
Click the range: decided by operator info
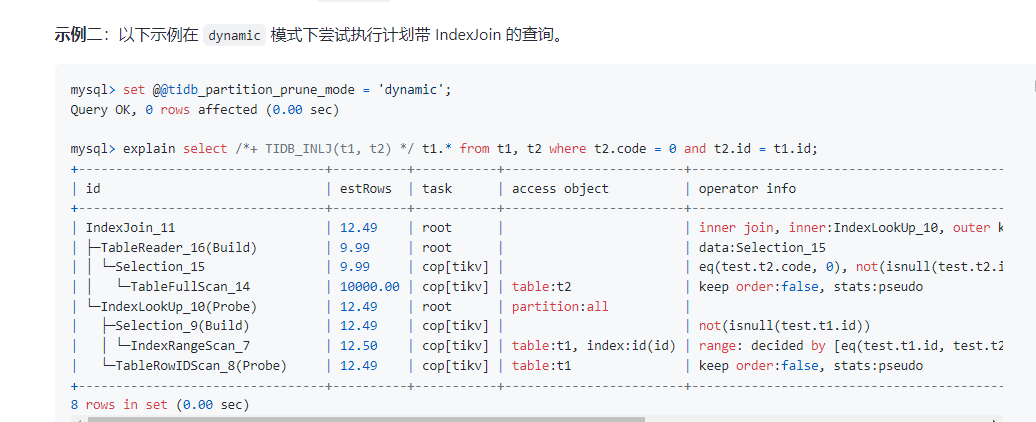pyautogui.click(x=852, y=345)
